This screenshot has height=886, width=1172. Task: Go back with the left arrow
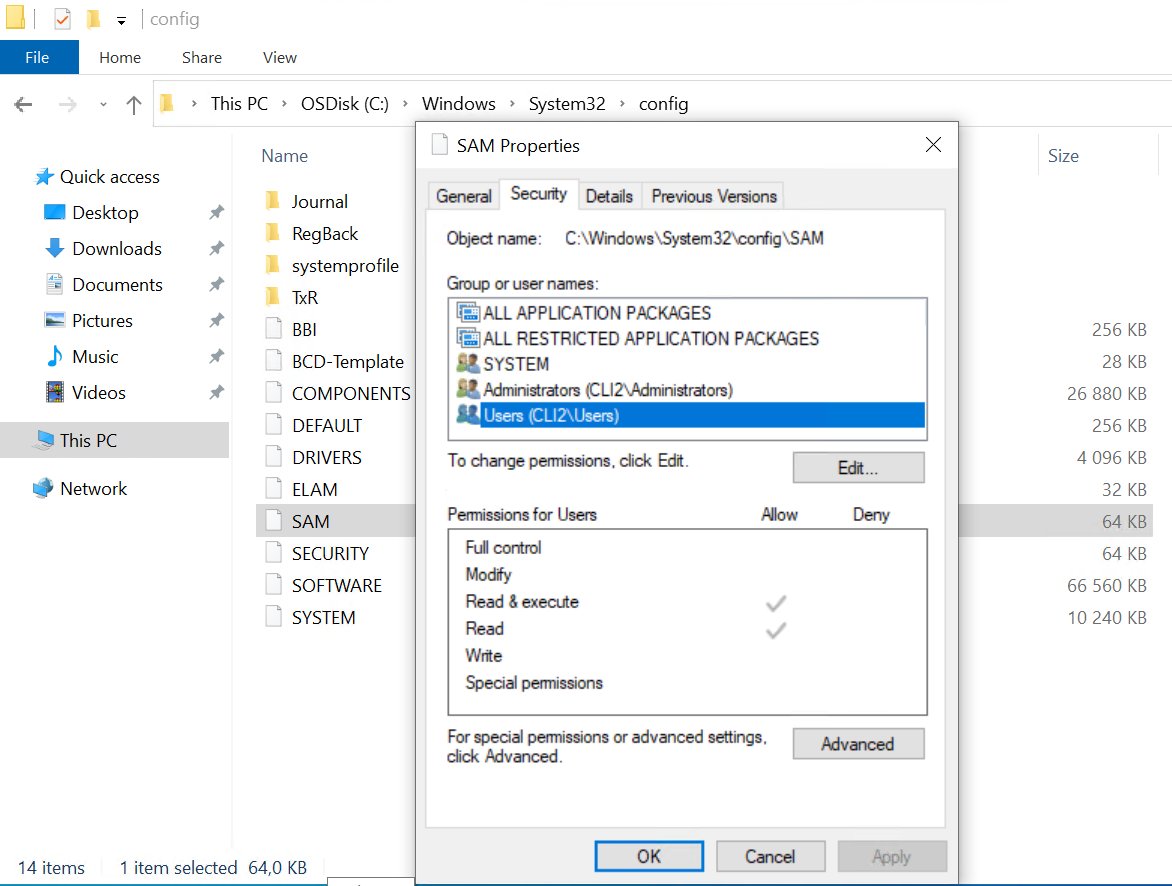24,104
